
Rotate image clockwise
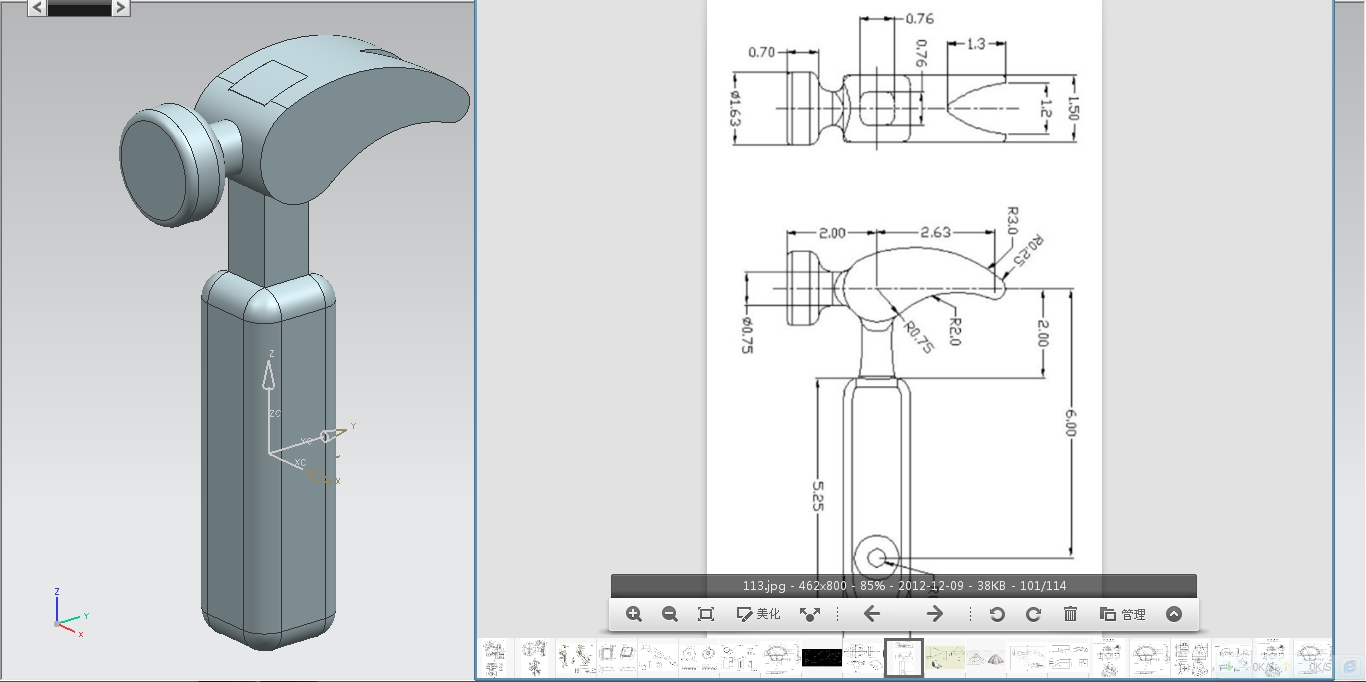coord(1033,614)
